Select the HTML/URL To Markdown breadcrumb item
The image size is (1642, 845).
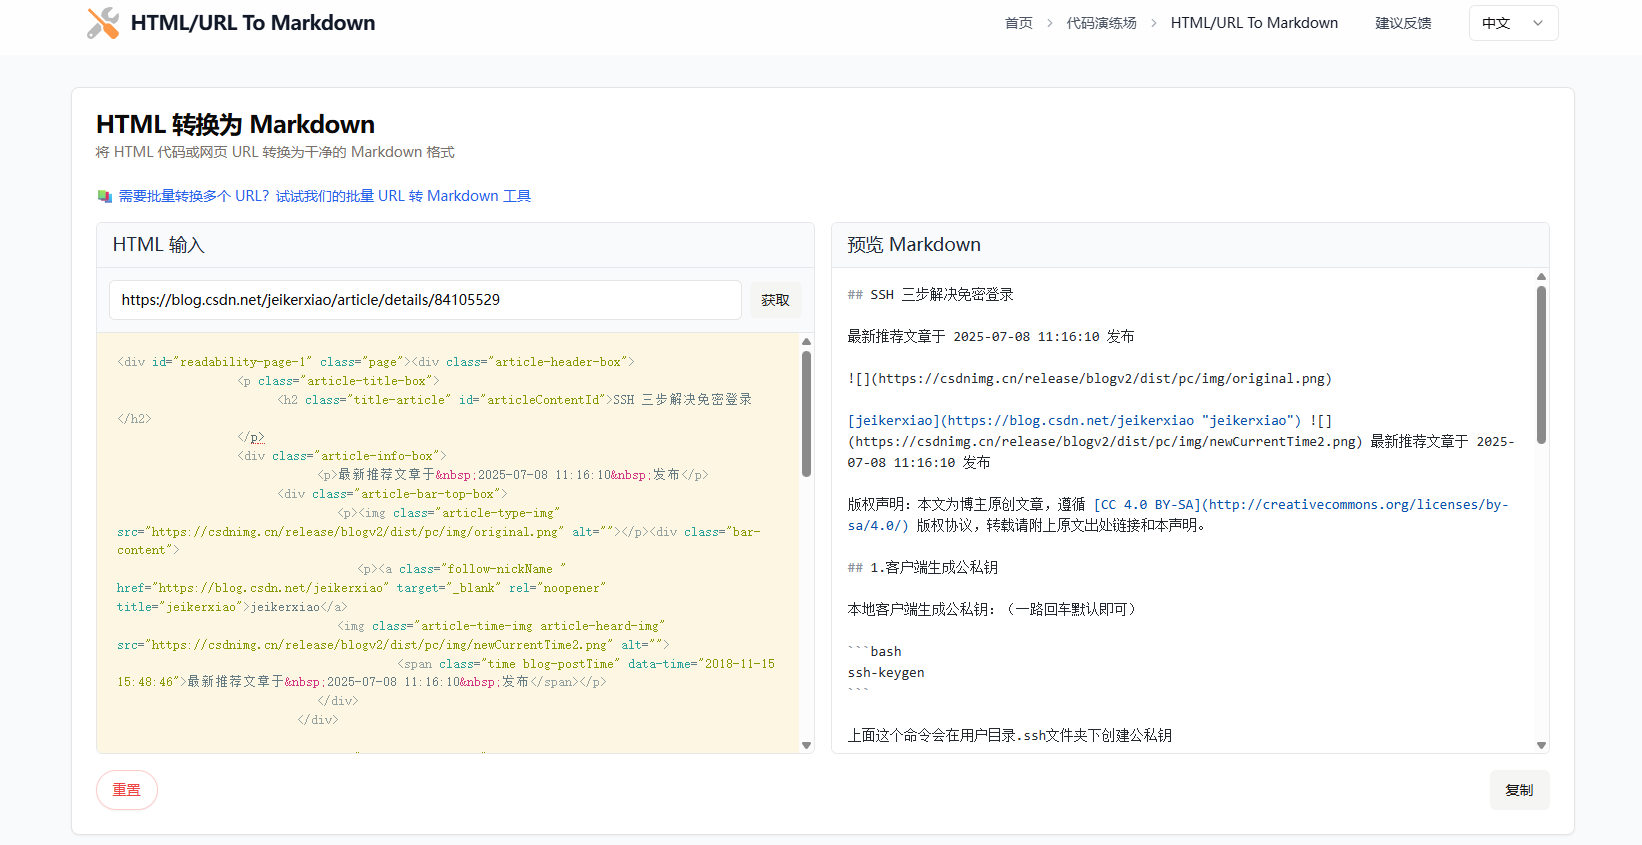click(x=1254, y=23)
